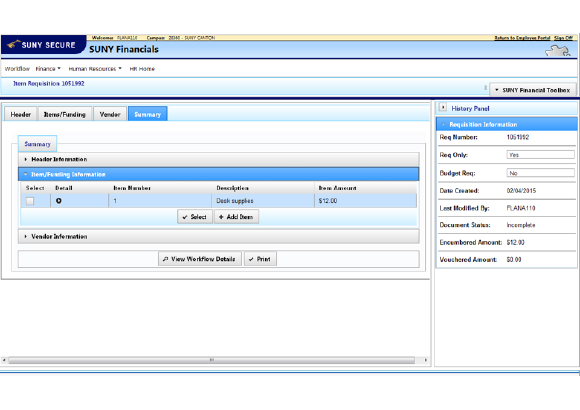The height and width of the screenshot is (410, 580).
Task: Click the New York State map icon
Action: click(x=557, y=51)
